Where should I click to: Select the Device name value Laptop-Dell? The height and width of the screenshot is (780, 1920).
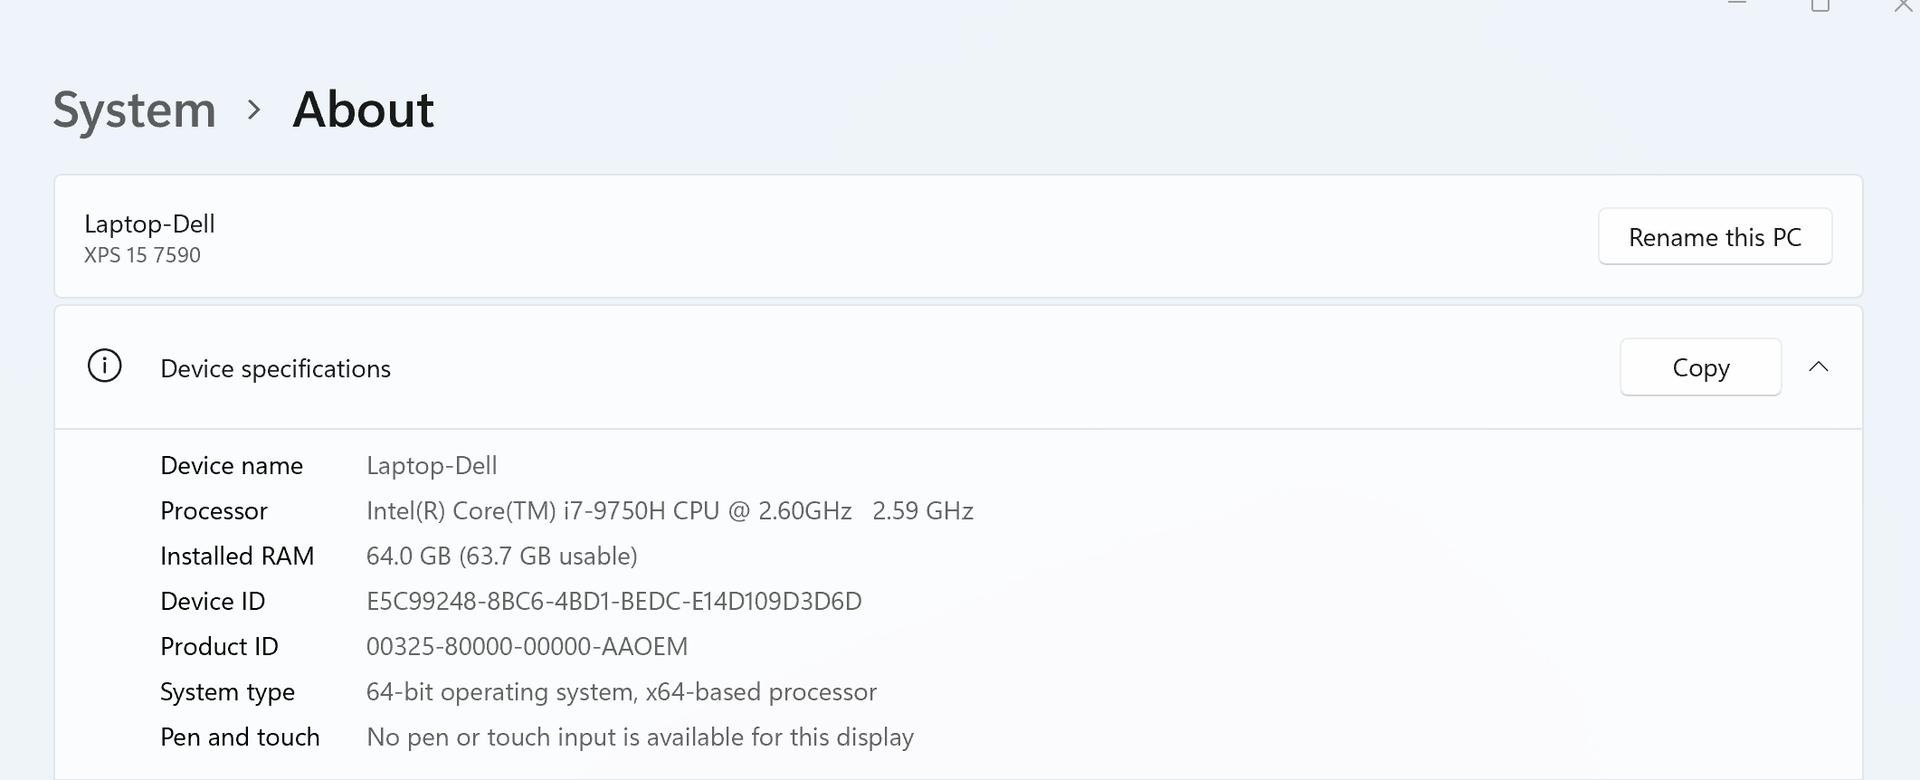(431, 466)
